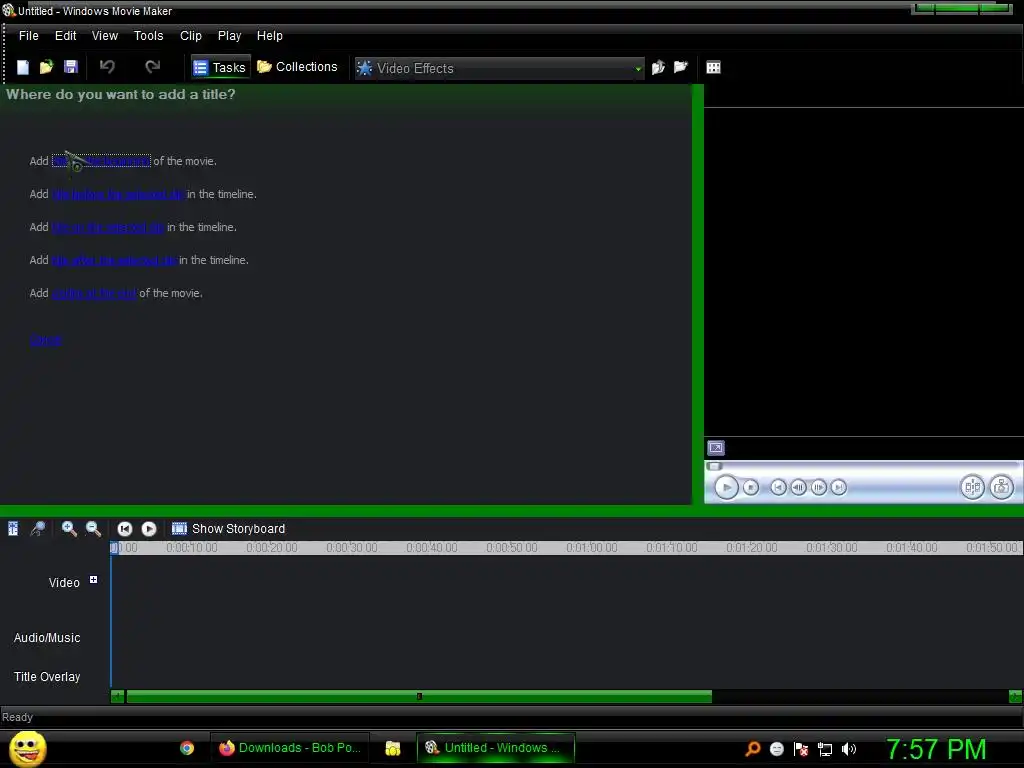Click the 0:01:00.00 mark on the ruler
The image size is (1024, 768).
pos(592,548)
